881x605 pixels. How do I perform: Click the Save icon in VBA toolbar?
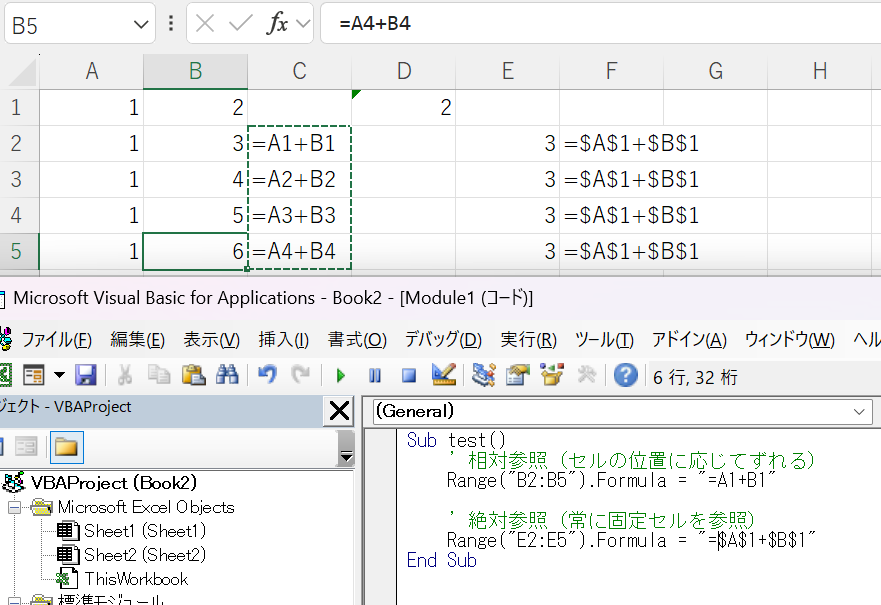pos(86,375)
